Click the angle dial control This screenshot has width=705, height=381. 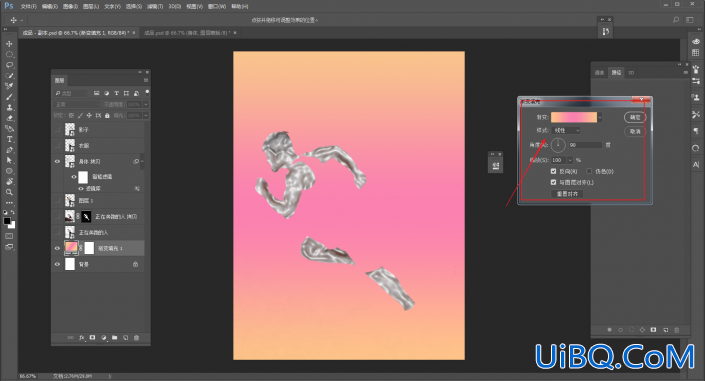pos(558,145)
